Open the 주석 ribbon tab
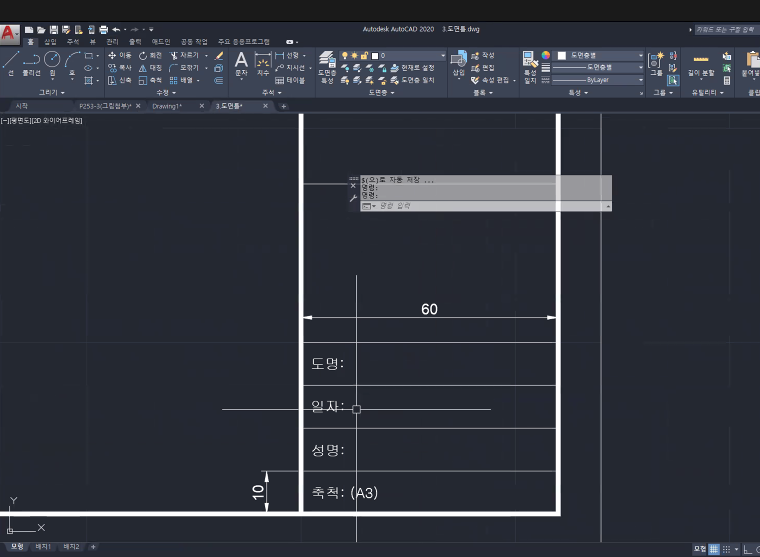 73,42
